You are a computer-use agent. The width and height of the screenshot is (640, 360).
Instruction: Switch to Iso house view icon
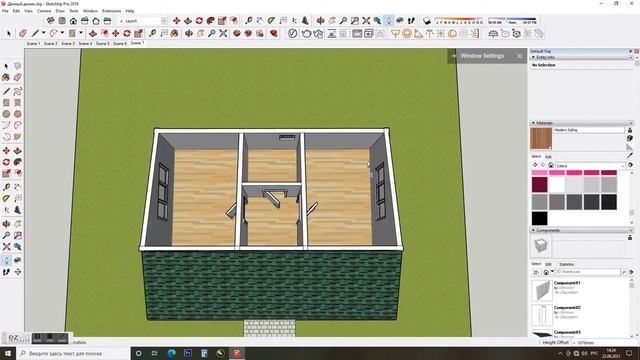51,20
